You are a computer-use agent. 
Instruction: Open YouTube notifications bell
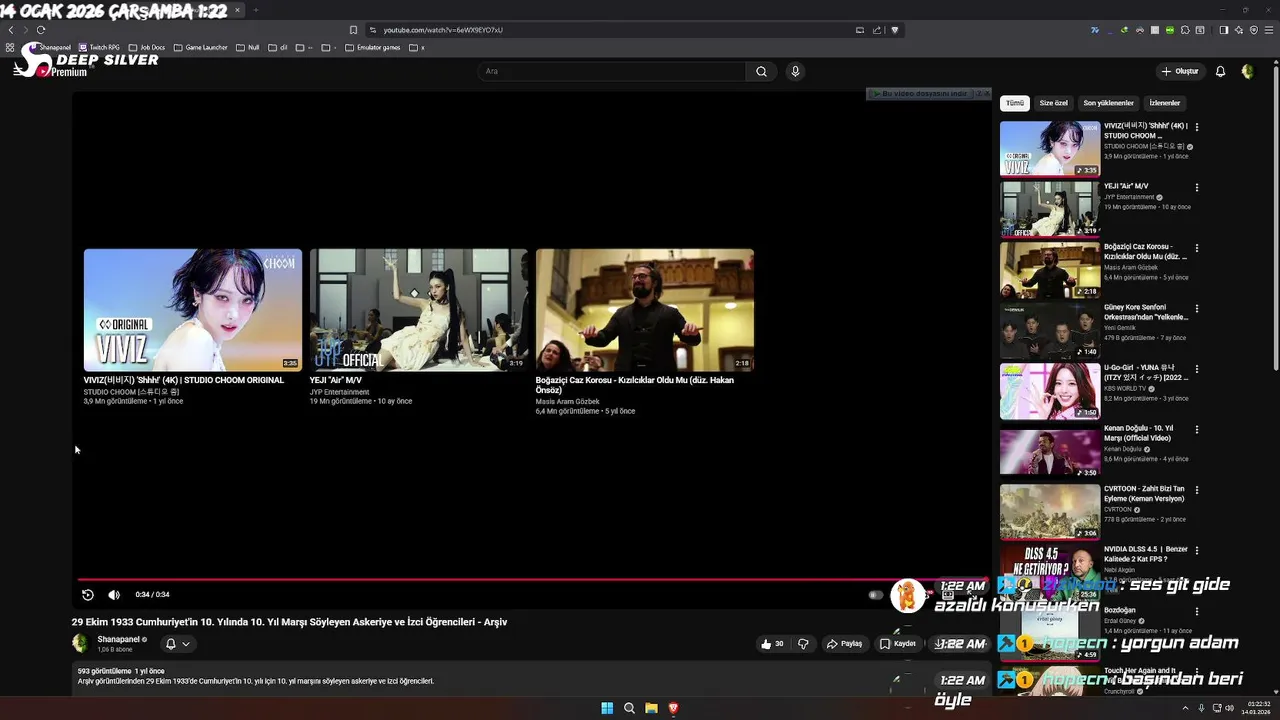pyautogui.click(x=1220, y=71)
